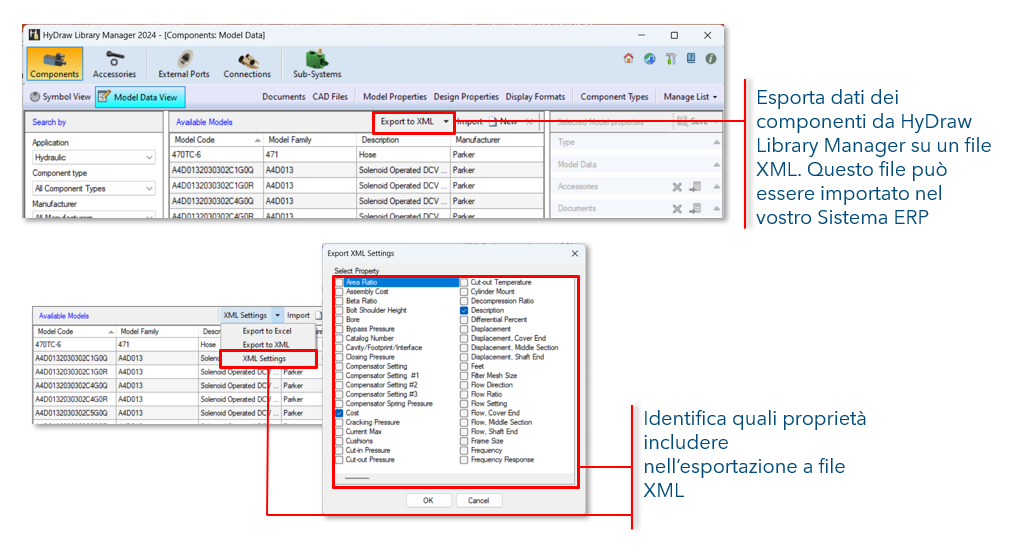Check the Filter Mesh Size property

464,376
